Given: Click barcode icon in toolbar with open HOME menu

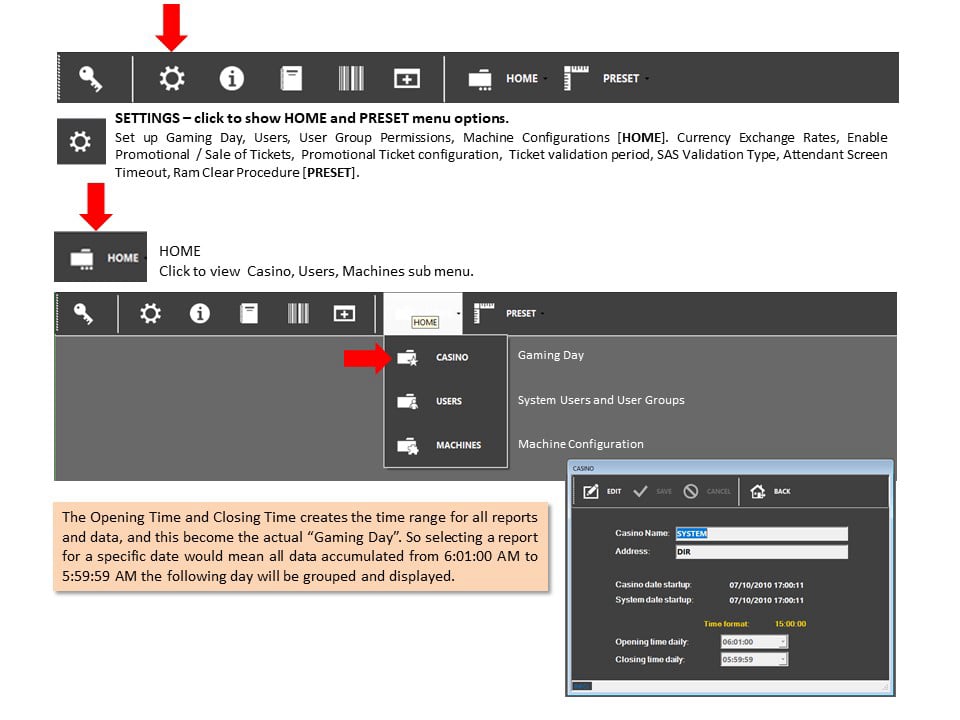Looking at the screenshot, I should pos(298,313).
